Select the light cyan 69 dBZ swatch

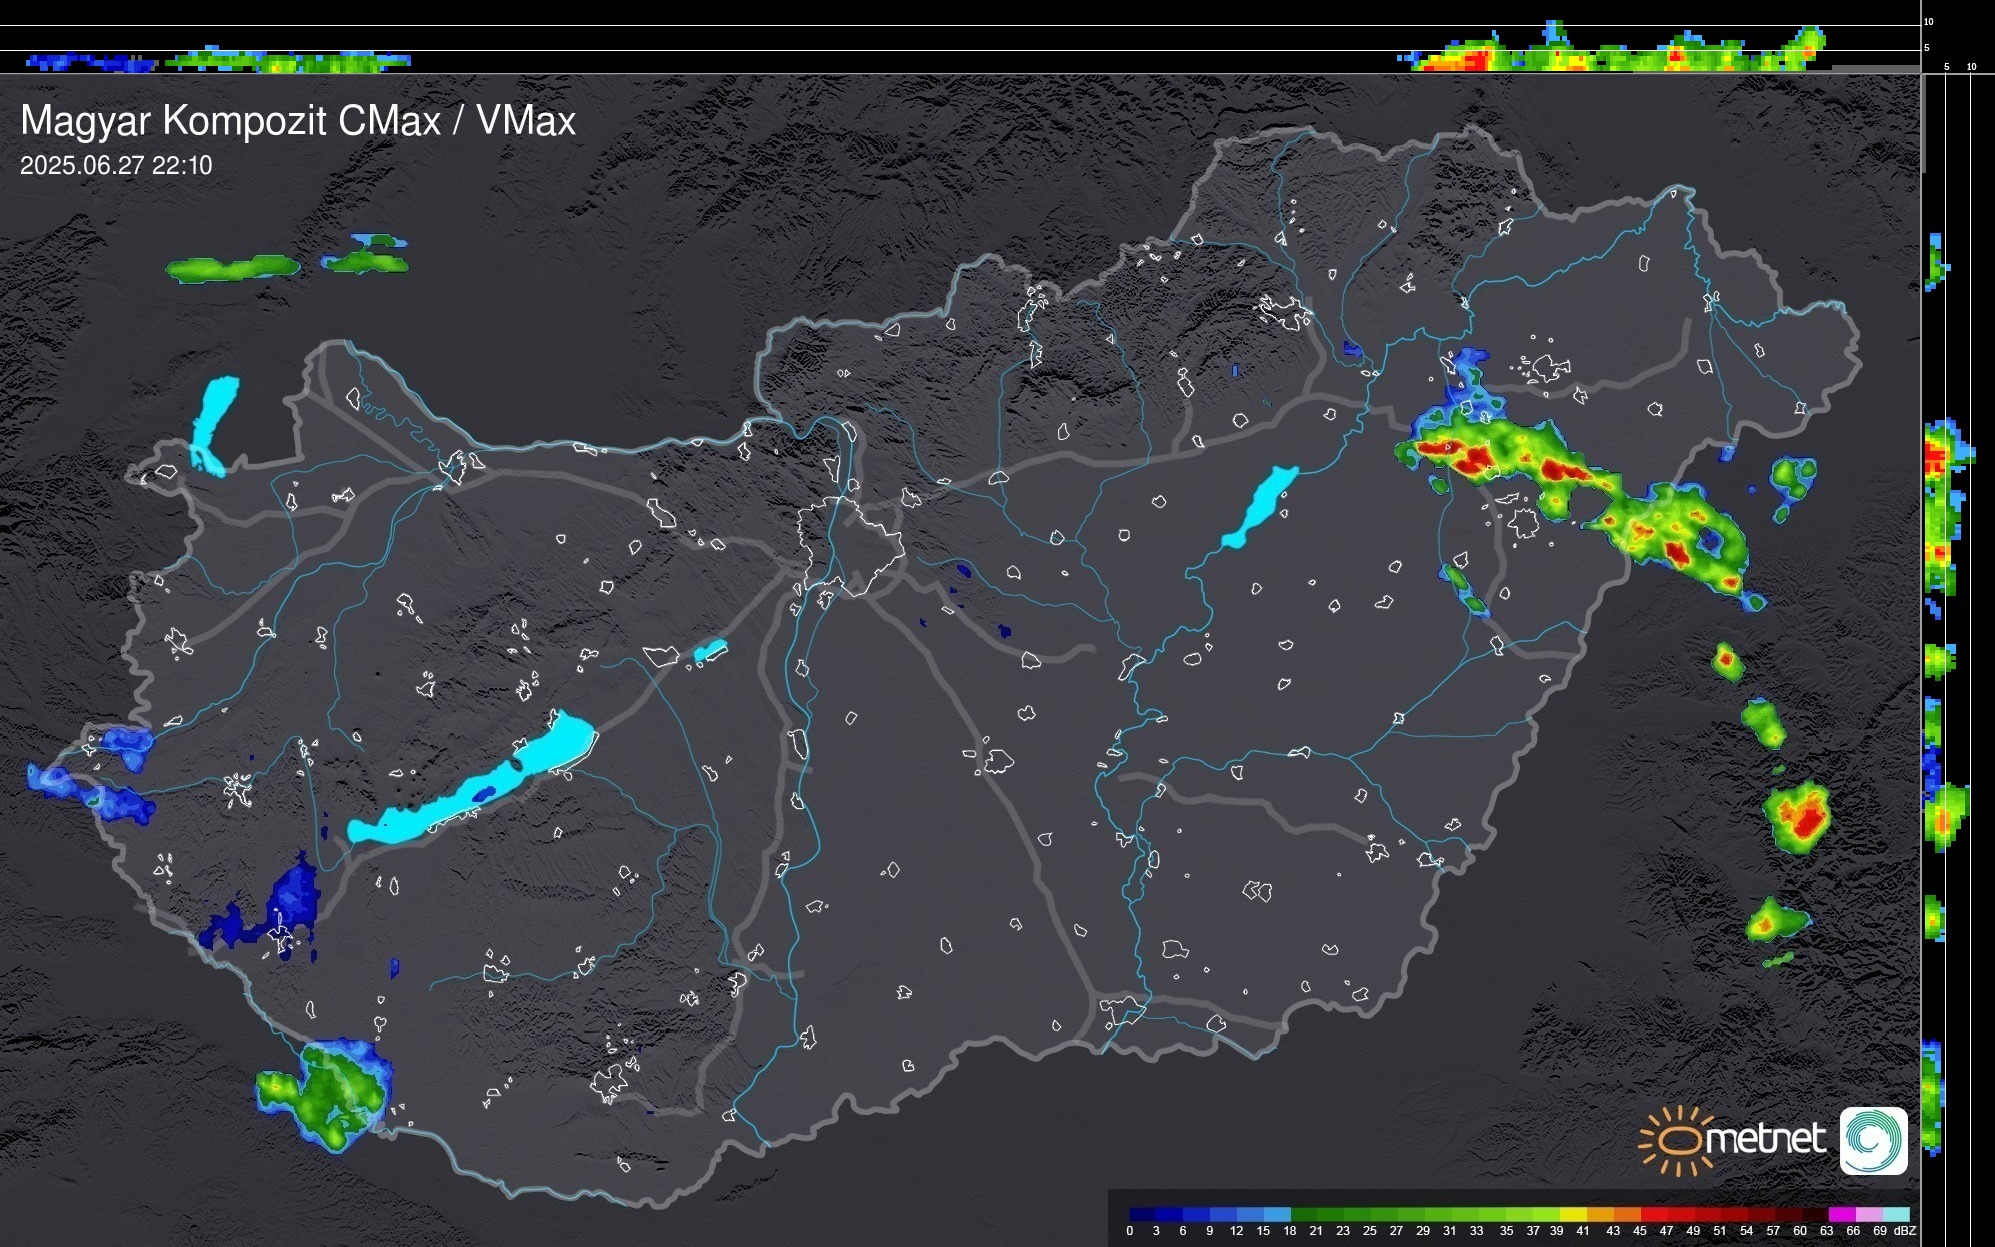[1895, 1214]
